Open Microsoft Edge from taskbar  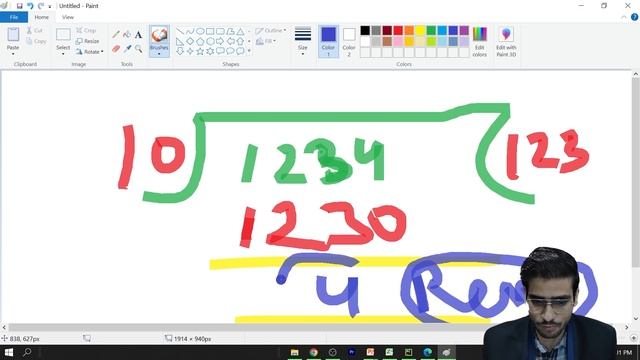tap(427, 352)
